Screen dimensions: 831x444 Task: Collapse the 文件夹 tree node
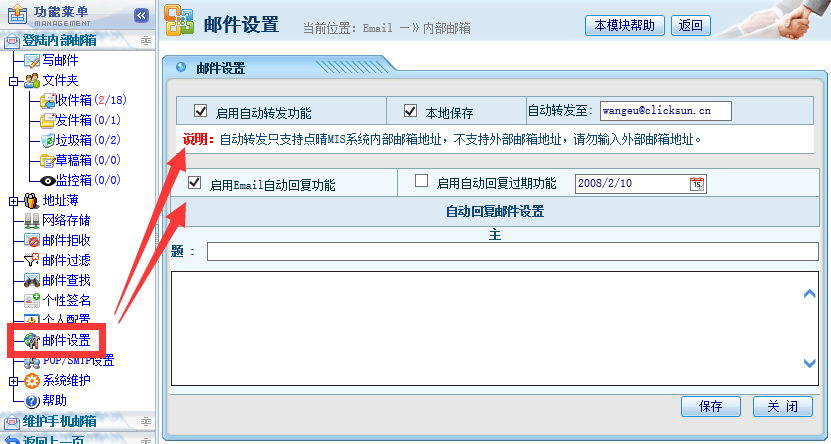click(13, 82)
